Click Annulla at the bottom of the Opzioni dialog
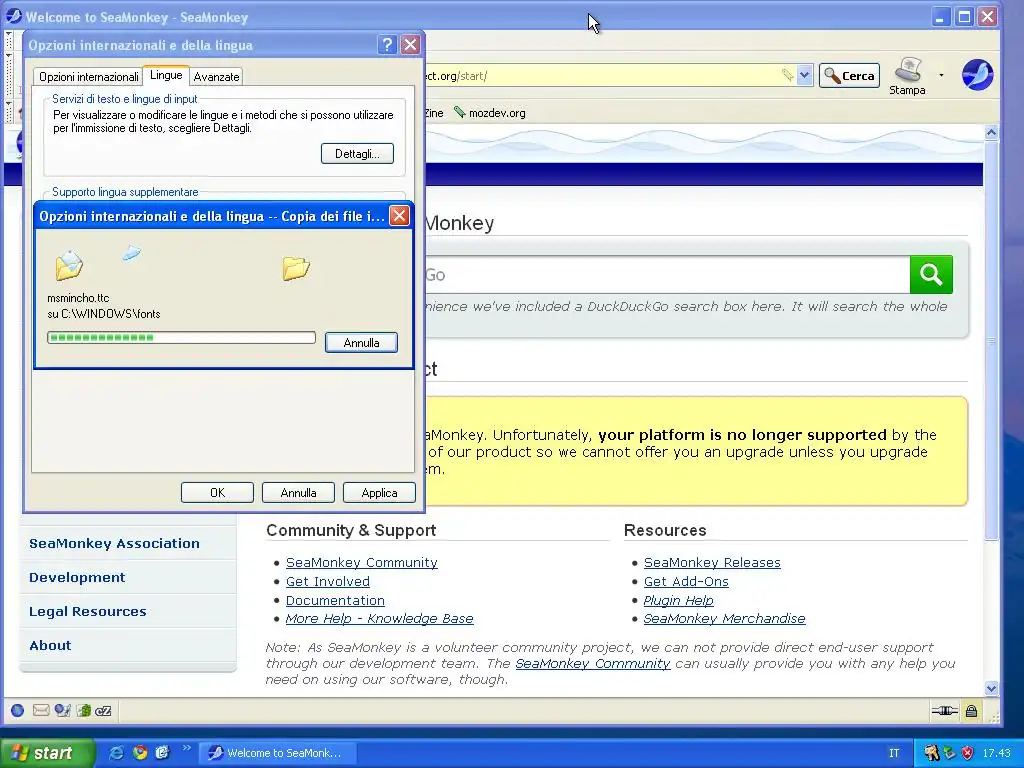This screenshot has width=1024, height=768. 298,492
